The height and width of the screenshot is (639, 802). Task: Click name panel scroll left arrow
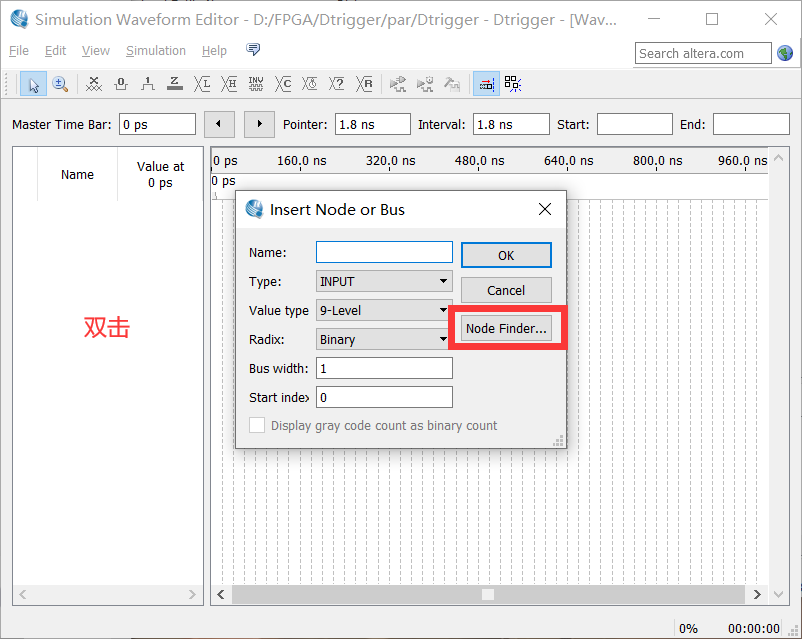click(x=23, y=594)
